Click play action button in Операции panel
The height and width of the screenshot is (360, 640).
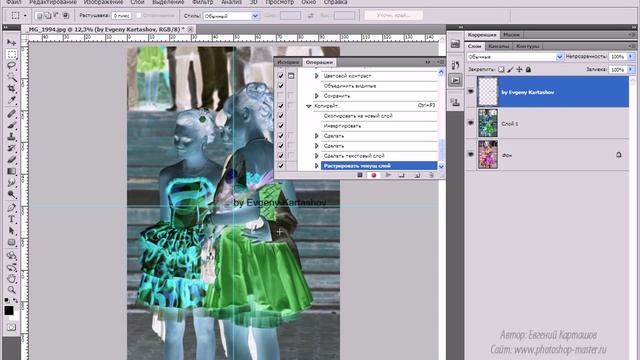(388, 175)
